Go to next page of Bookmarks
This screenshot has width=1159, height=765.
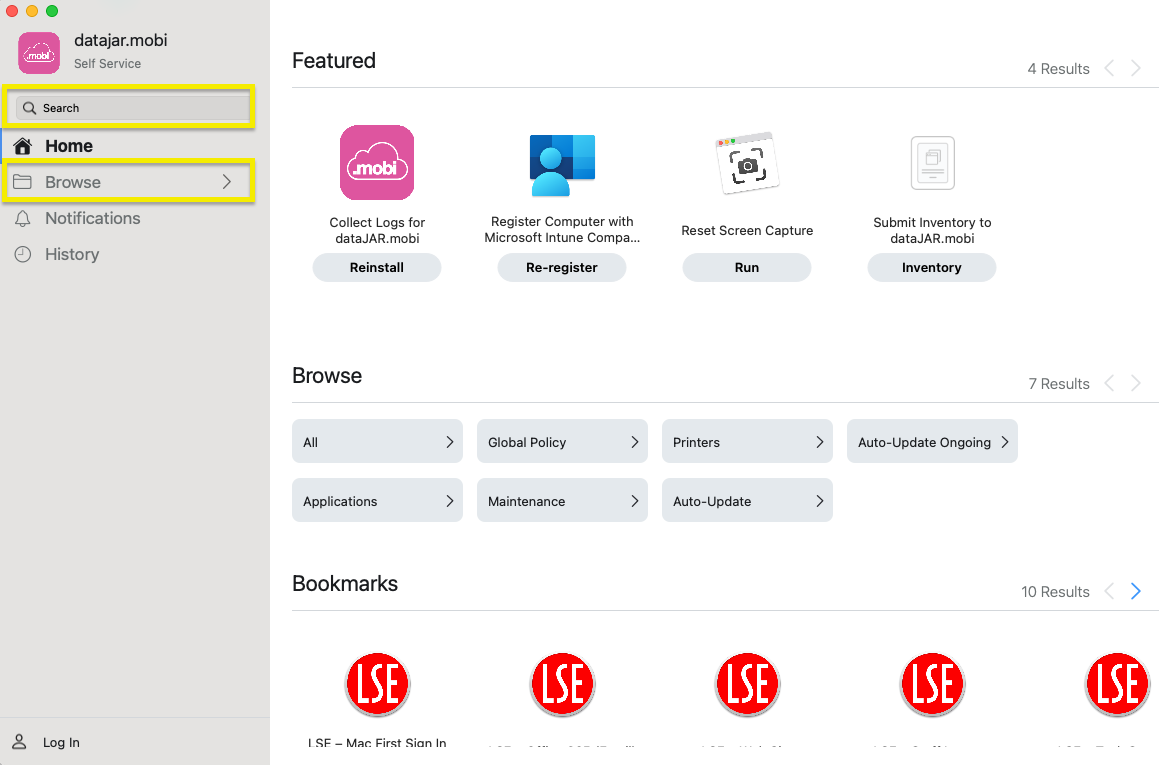1135,591
